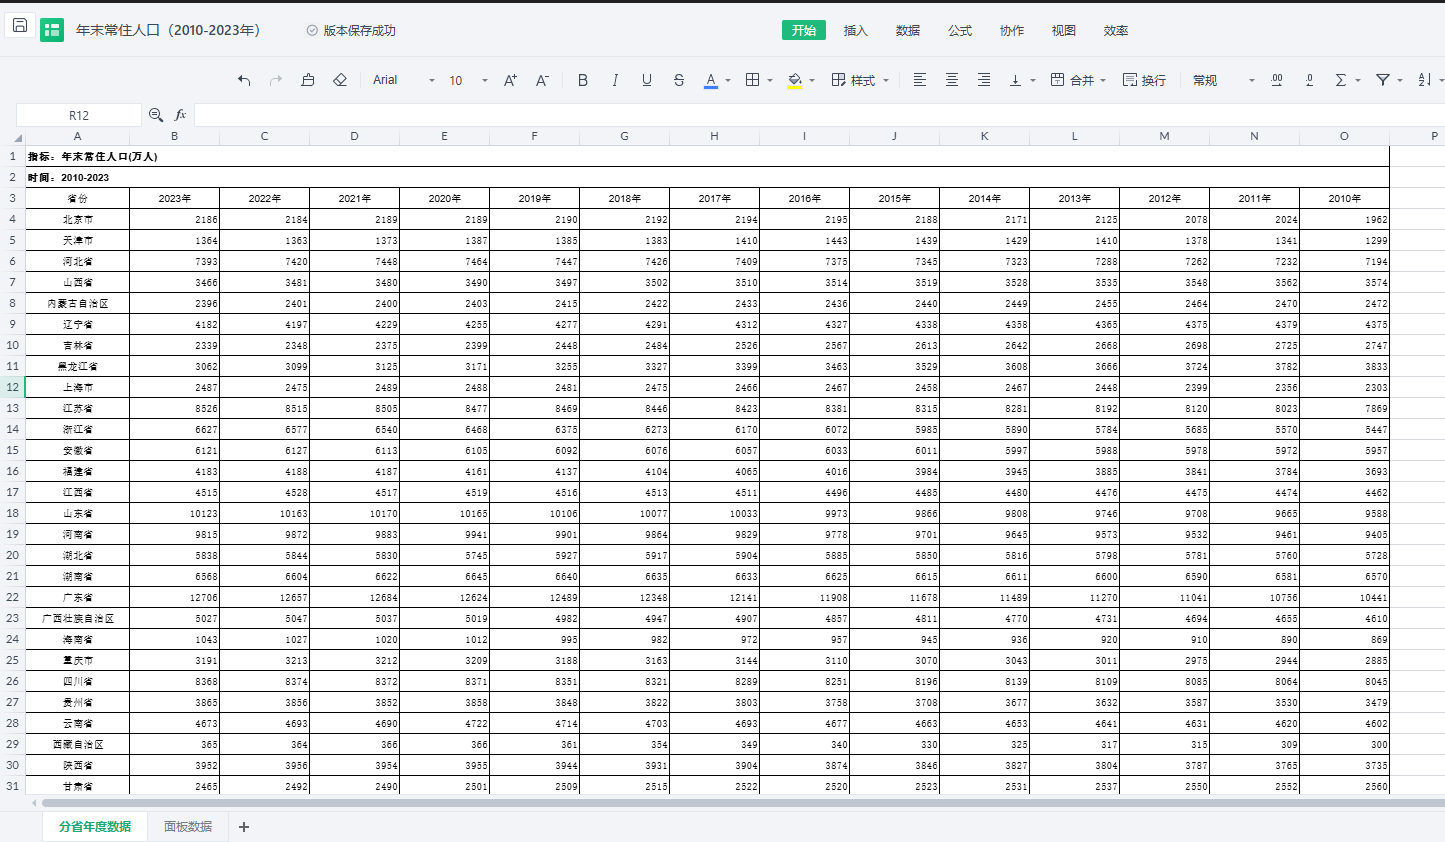
Task: Apply the yellow fill color
Action: click(x=795, y=80)
